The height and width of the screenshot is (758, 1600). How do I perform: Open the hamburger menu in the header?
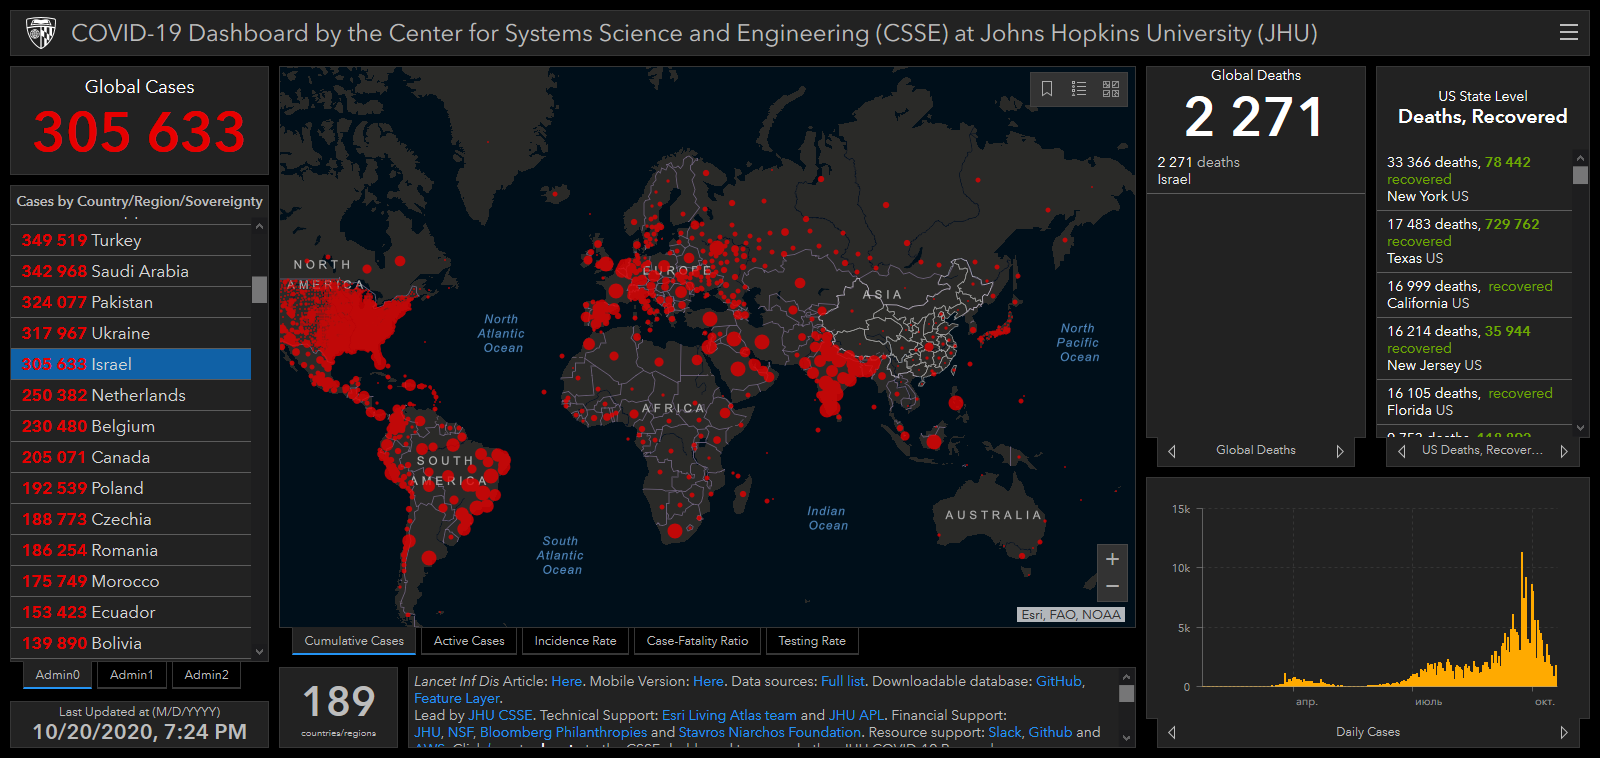(1569, 32)
